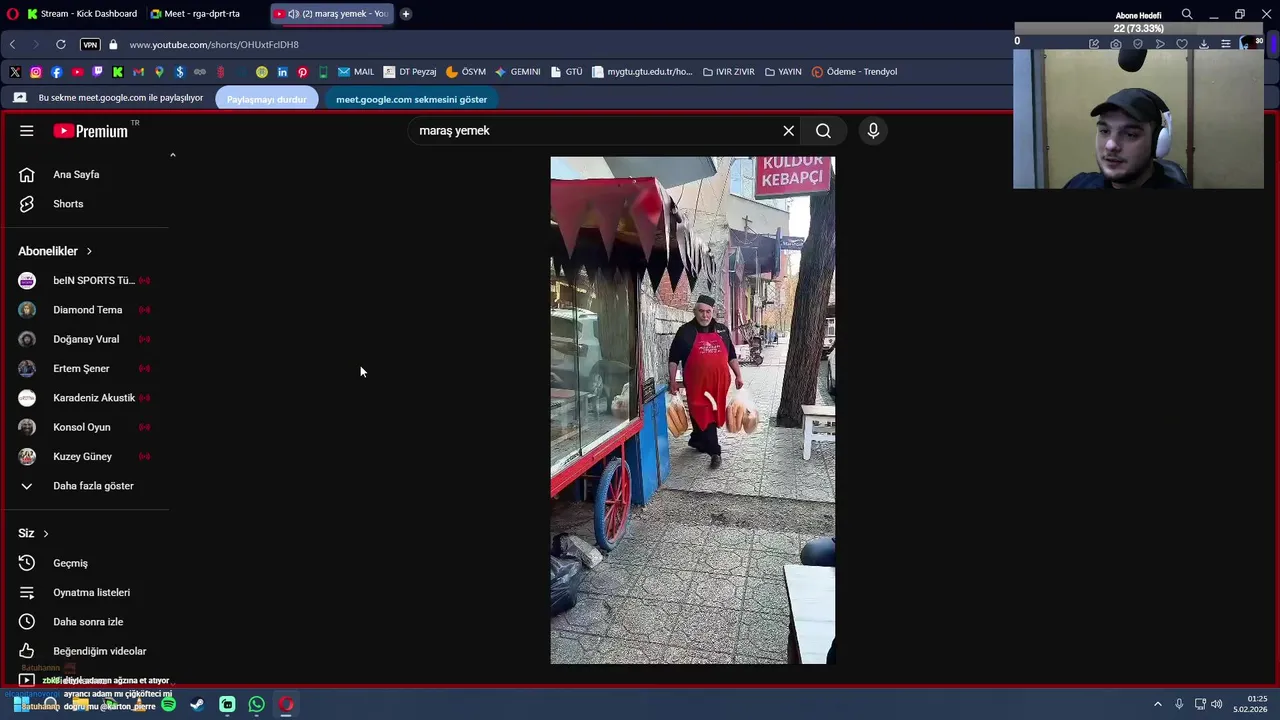Open the Twitch bookmark

tap(97, 72)
